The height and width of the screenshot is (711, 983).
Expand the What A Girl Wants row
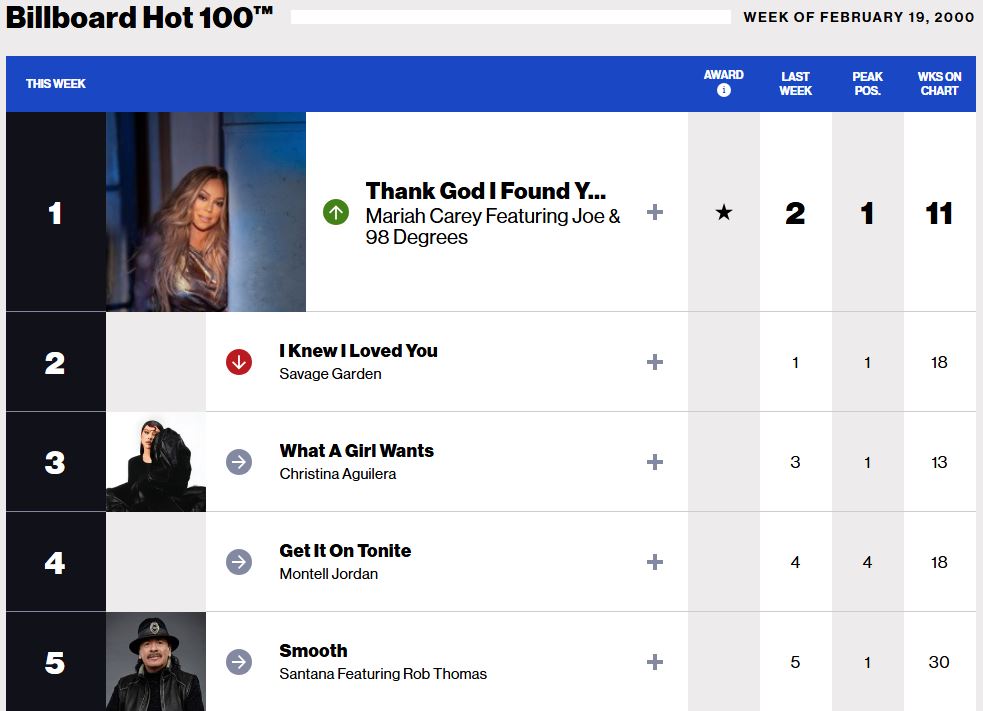click(x=655, y=462)
